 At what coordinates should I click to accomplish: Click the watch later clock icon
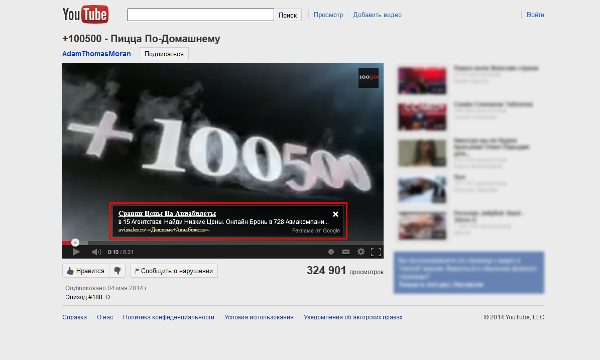331,252
